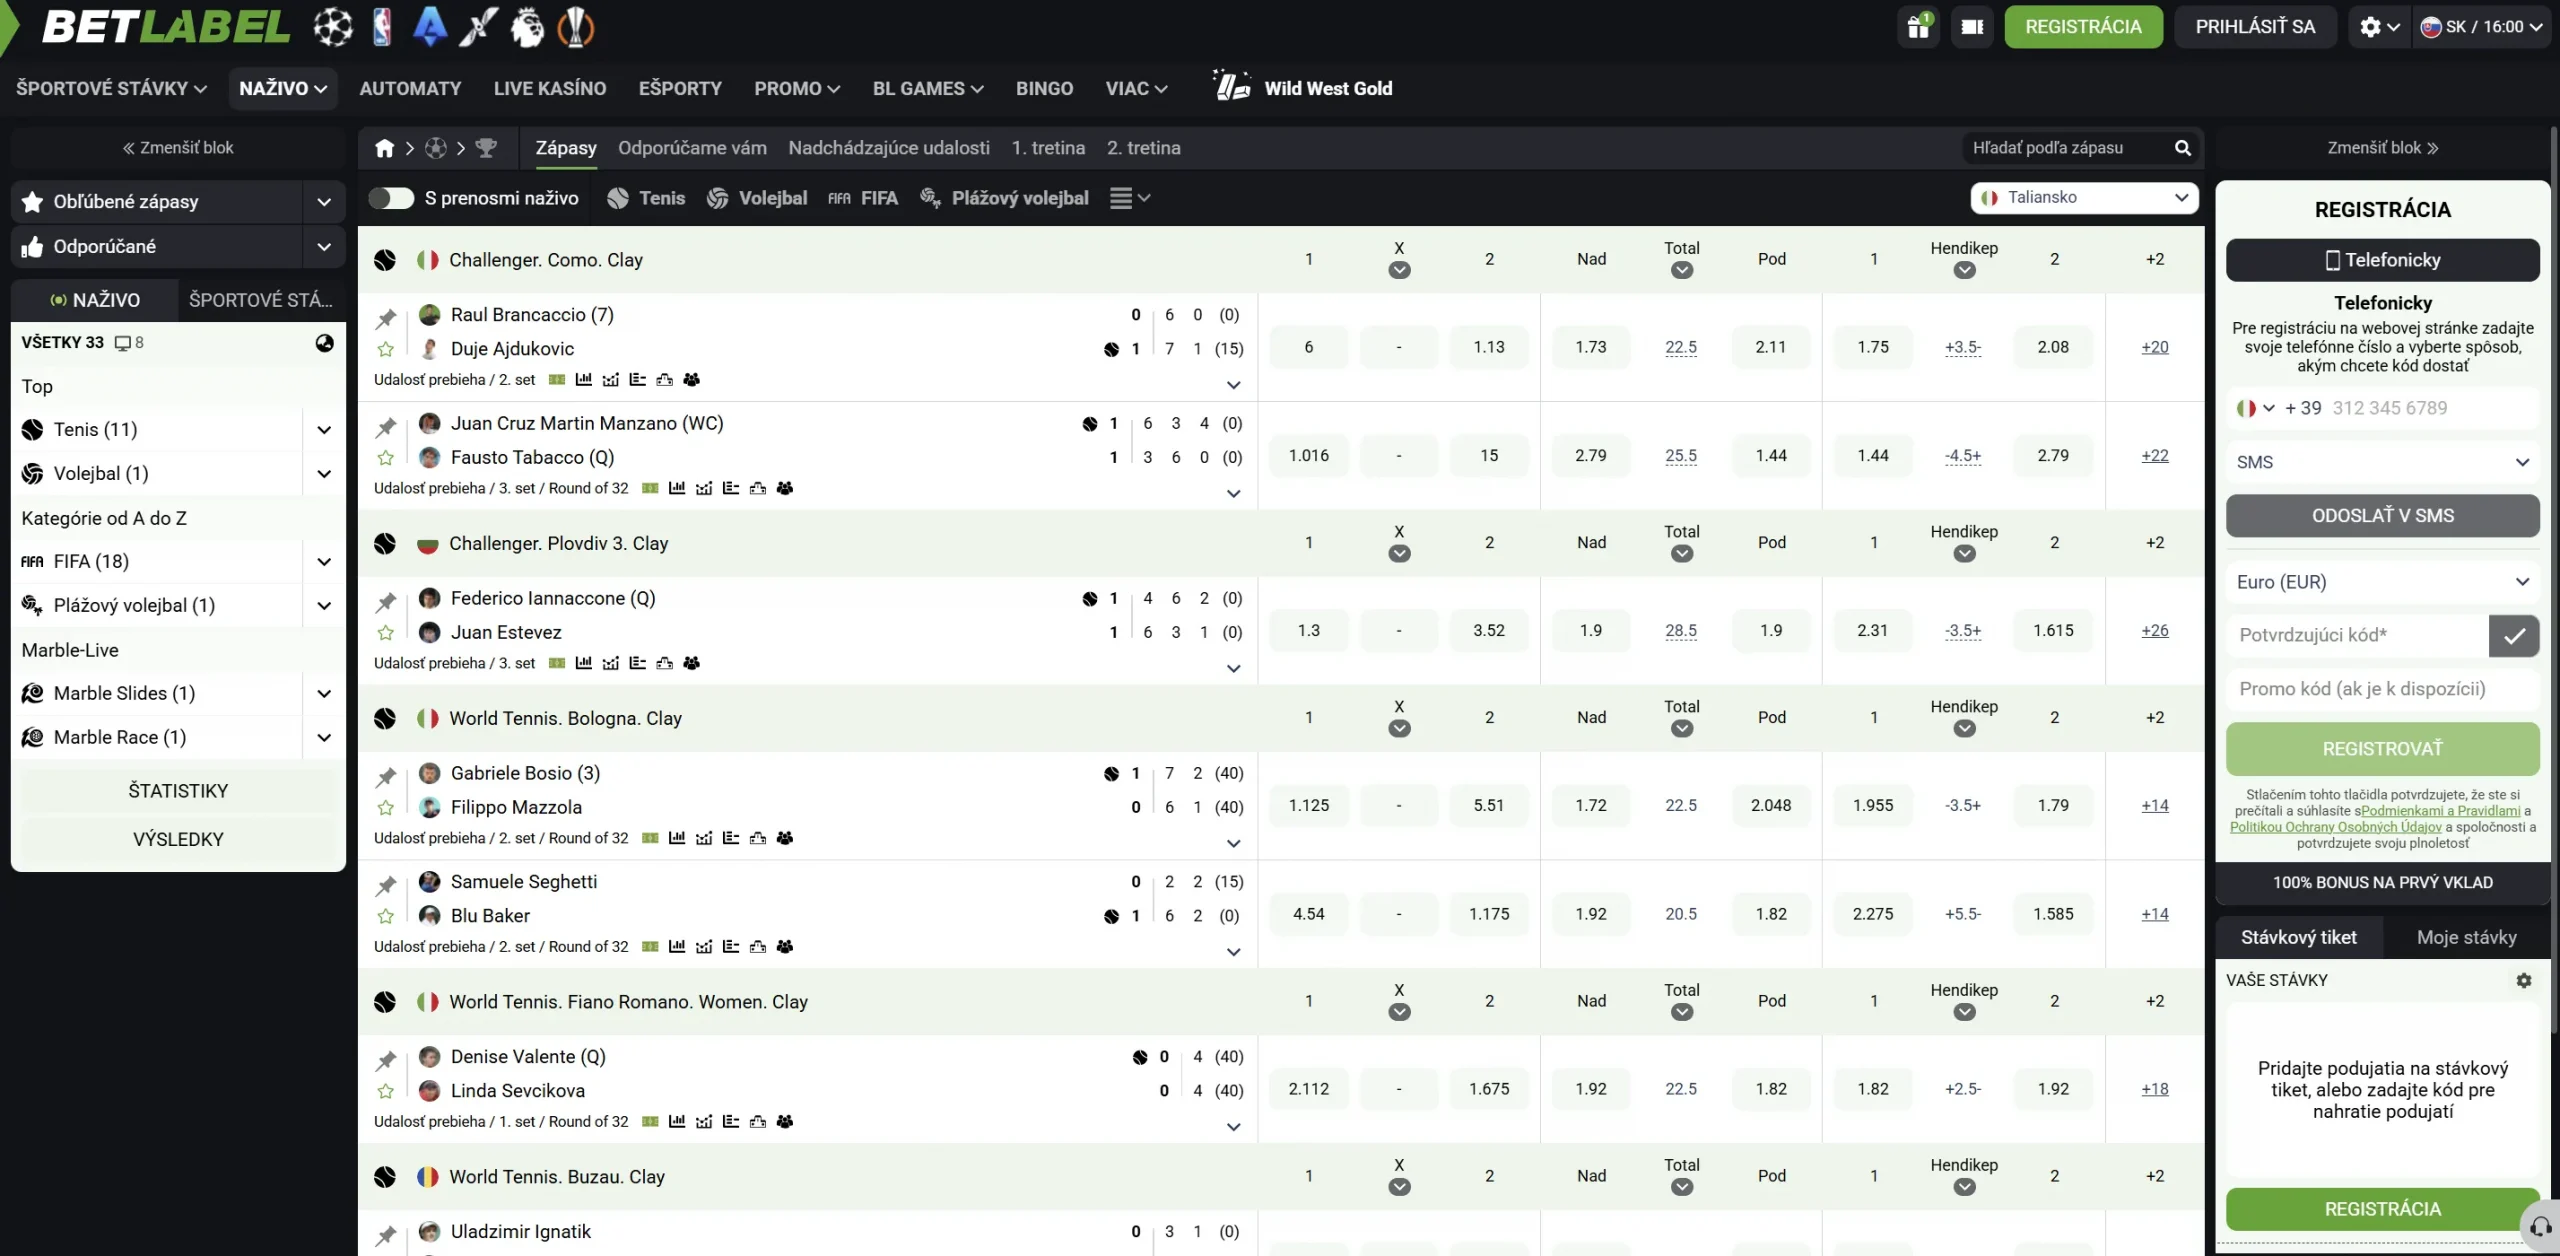Click the search magnifier icon

[2182, 148]
